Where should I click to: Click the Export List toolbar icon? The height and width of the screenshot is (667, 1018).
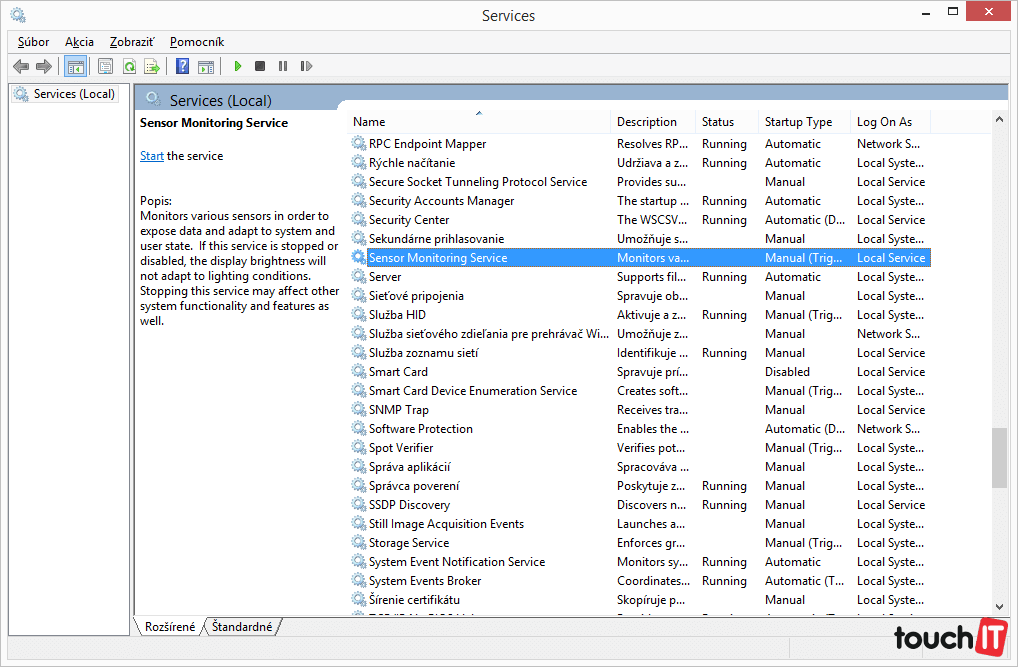pos(151,66)
